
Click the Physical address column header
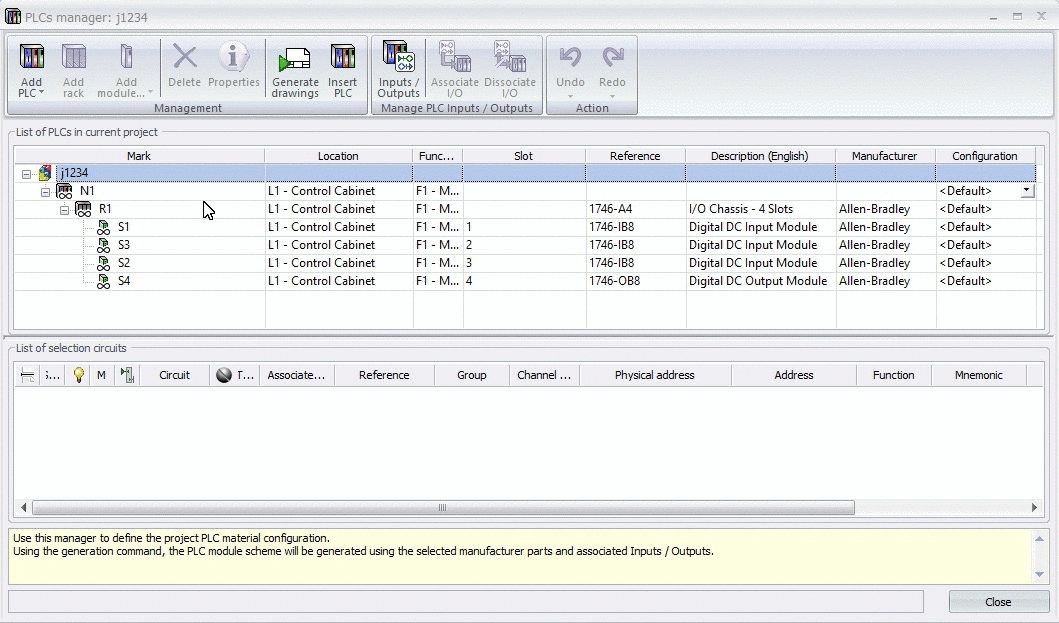(654, 375)
